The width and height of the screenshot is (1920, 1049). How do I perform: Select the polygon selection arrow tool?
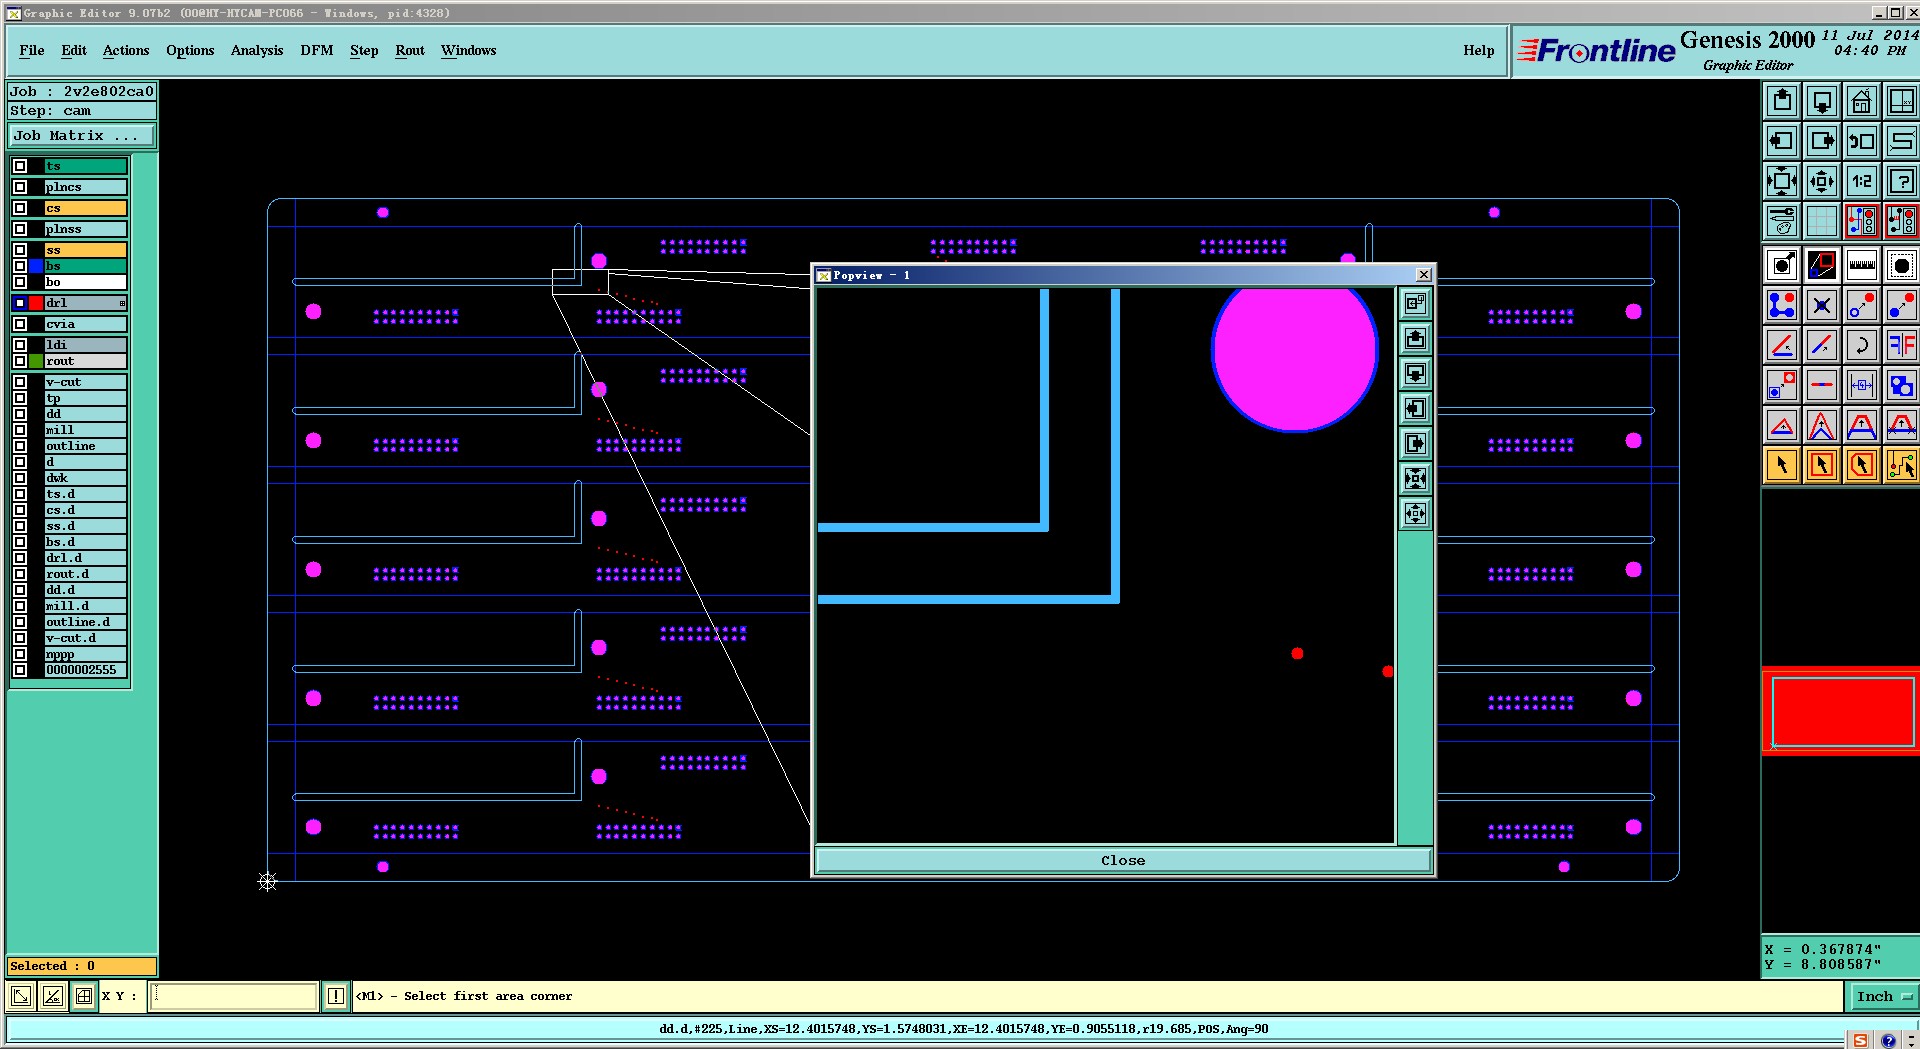click(1862, 465)
